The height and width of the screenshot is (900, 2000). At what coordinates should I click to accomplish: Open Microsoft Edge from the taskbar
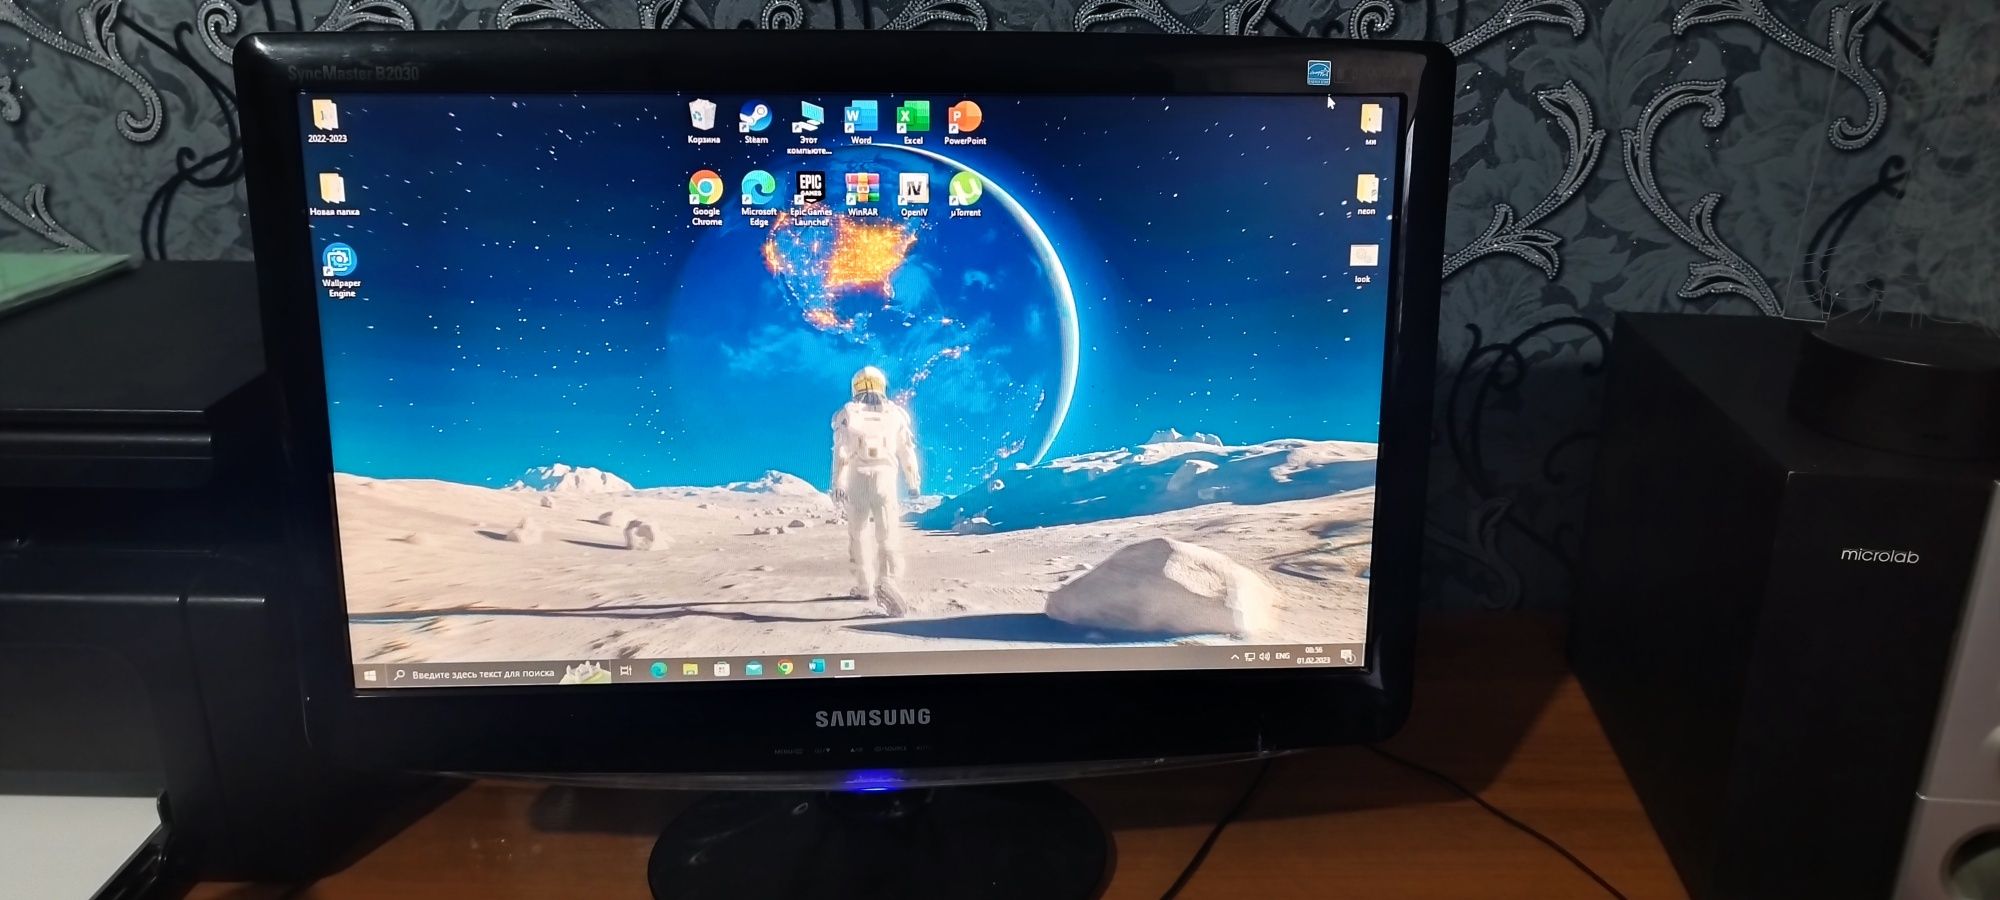[x=658, y=669]
